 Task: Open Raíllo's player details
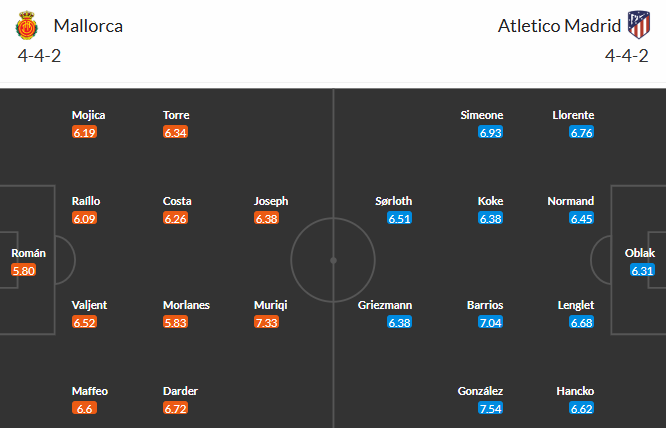click(85, 201)
